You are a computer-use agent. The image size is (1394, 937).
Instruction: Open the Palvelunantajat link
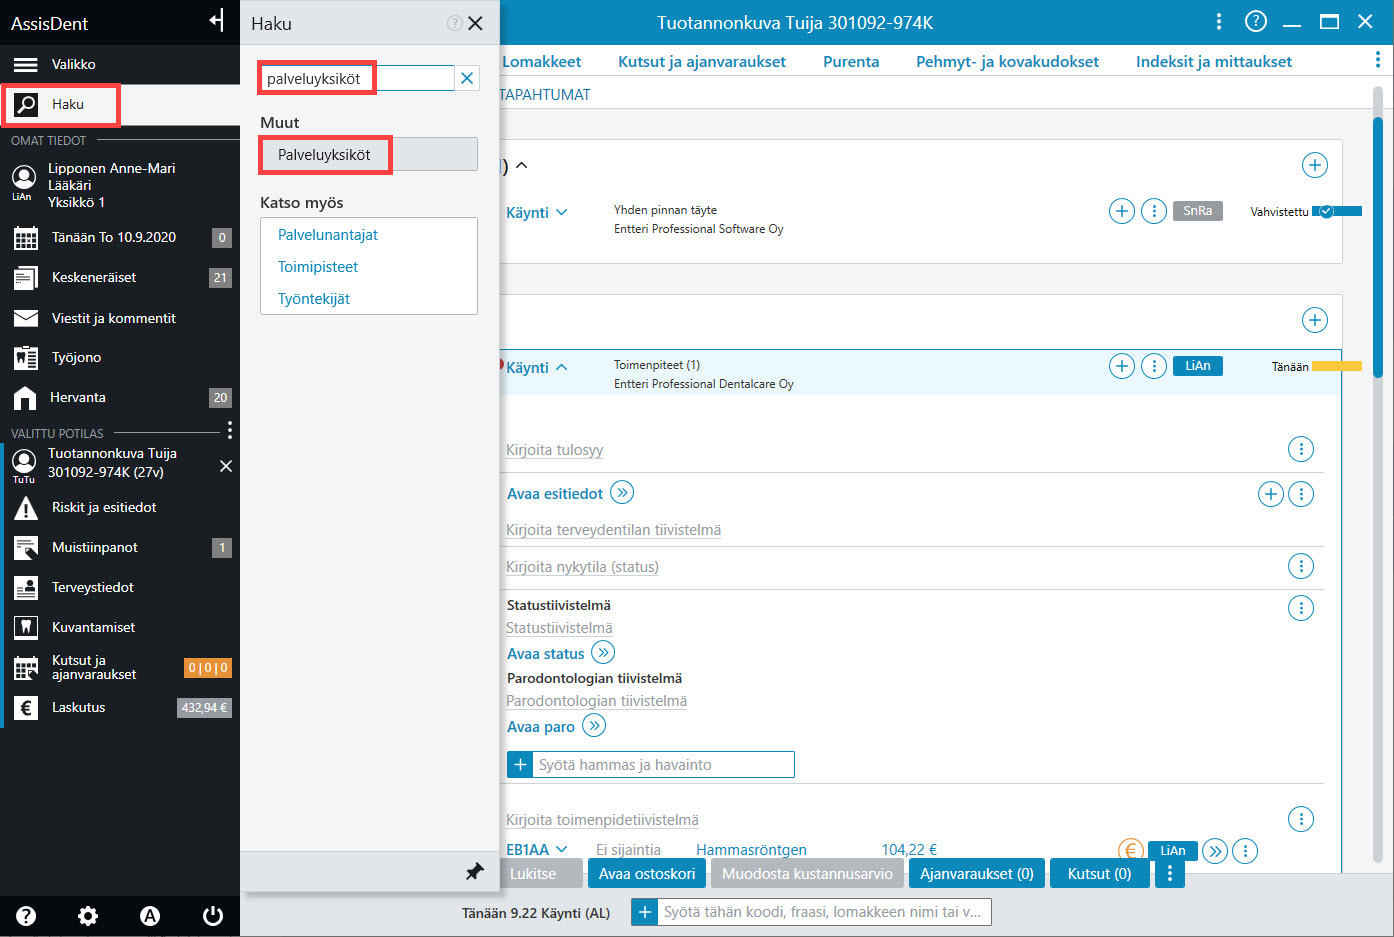(x=328, y=235)
